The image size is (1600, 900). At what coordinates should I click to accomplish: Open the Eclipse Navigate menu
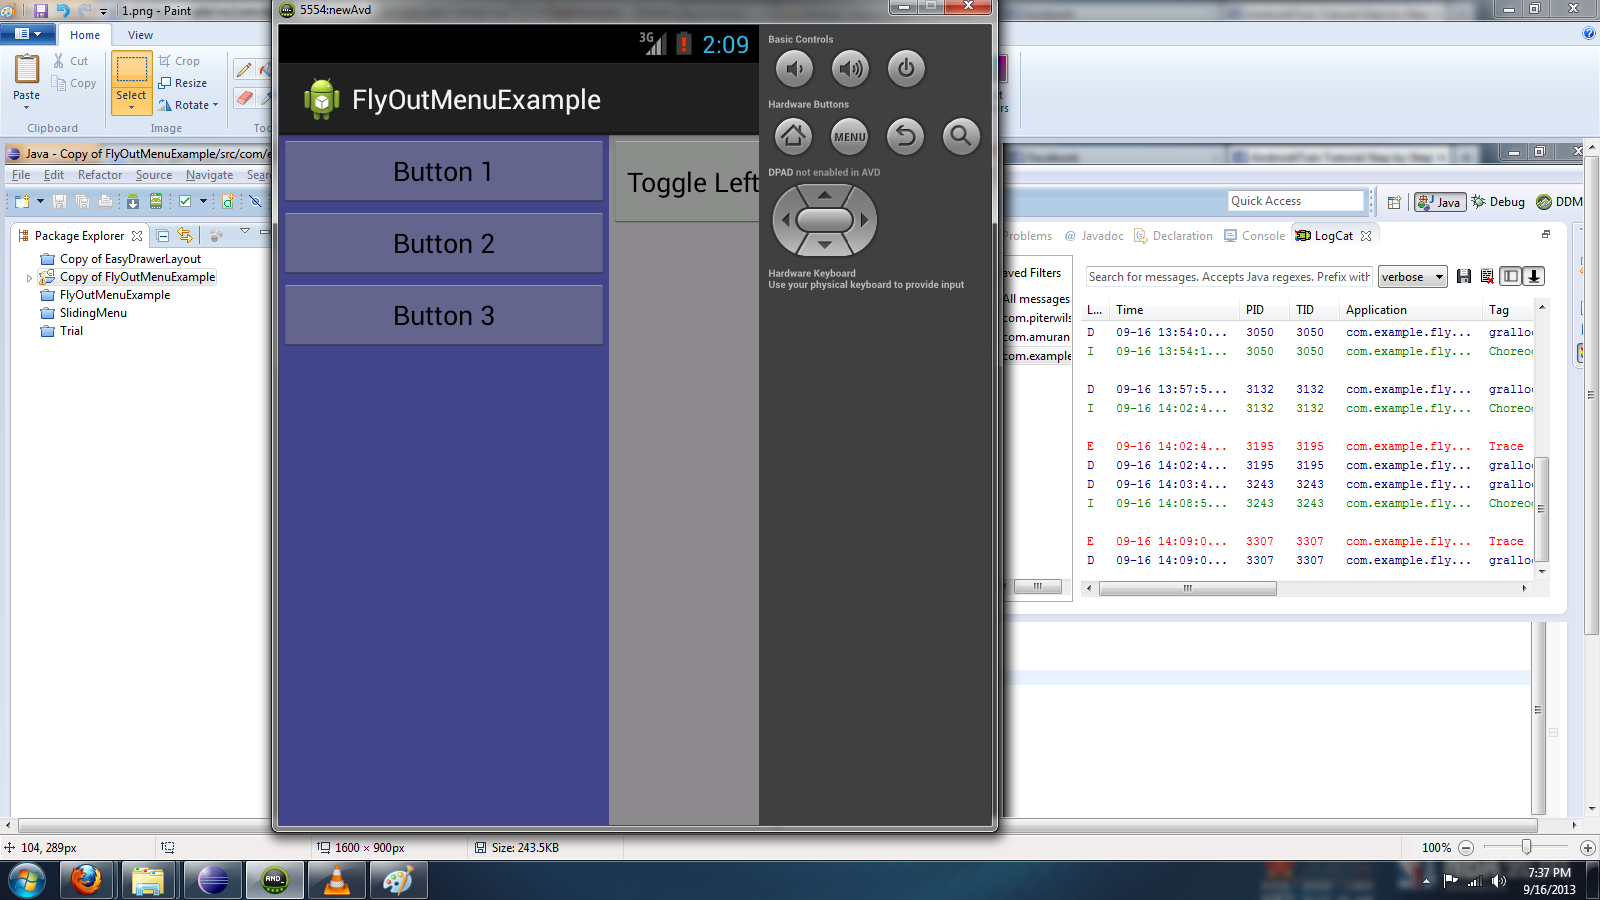click(x=209, y=175)
